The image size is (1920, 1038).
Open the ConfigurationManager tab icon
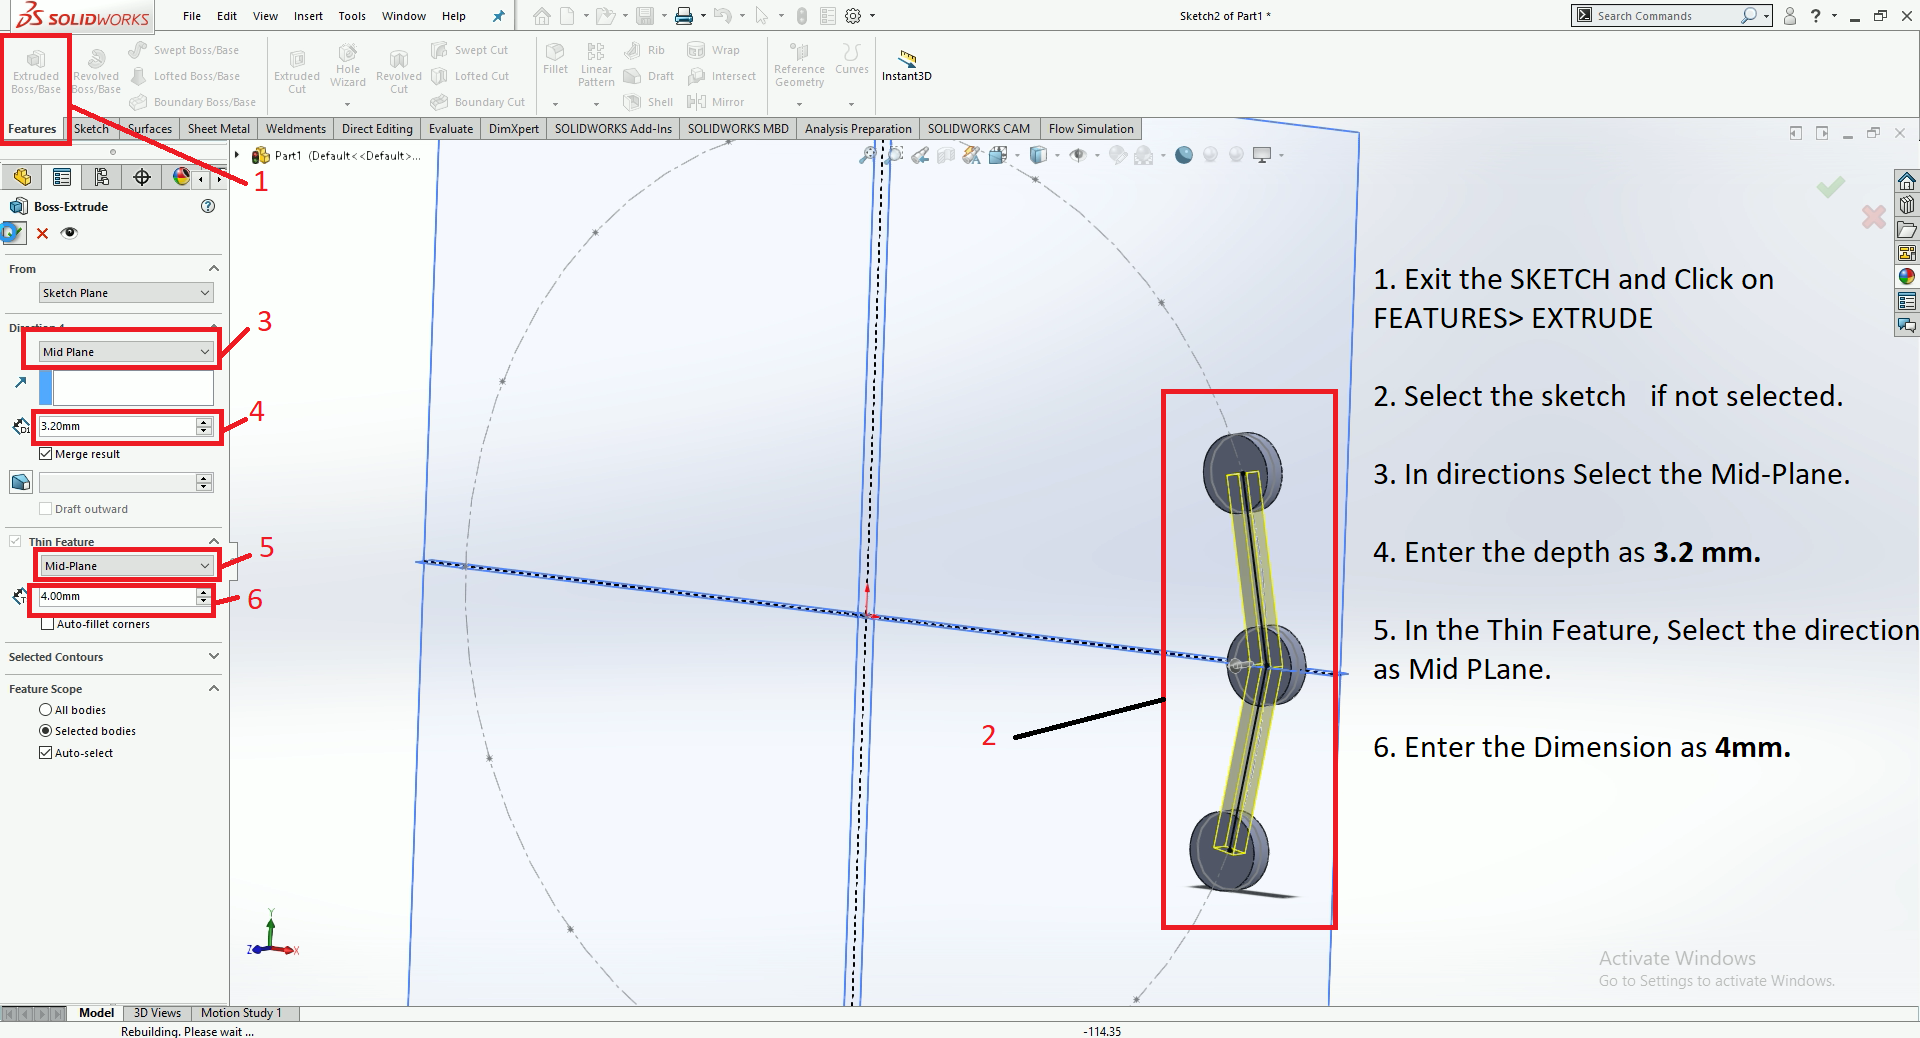coord(102,177)
